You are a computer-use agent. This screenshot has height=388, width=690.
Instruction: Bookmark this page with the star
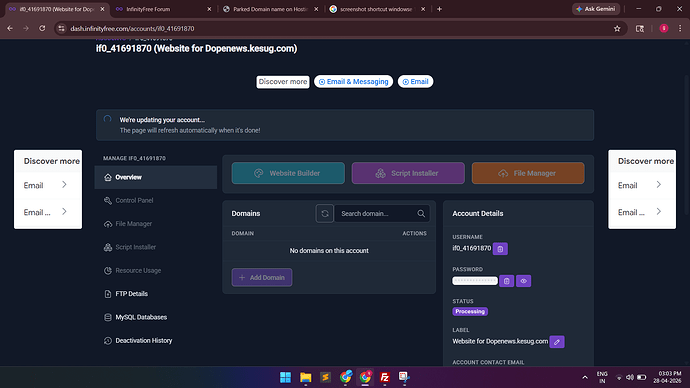(x=617, y=29)
